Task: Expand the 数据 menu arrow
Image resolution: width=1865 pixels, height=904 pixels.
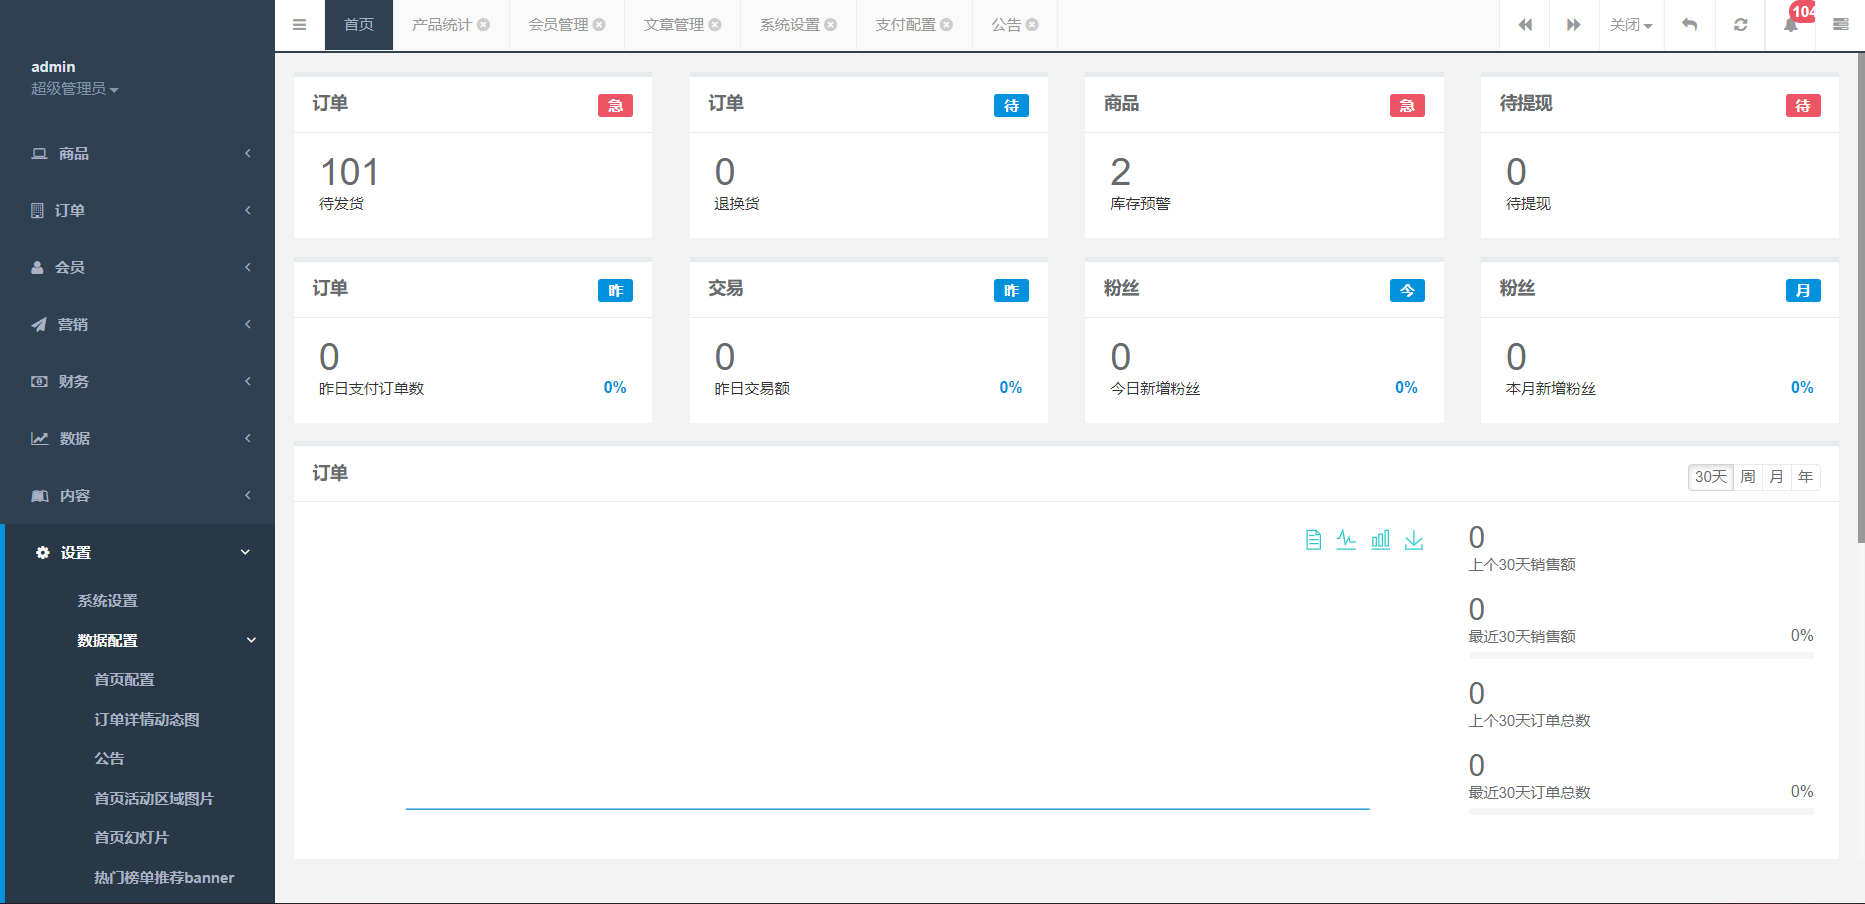Action: pos(247,438)
